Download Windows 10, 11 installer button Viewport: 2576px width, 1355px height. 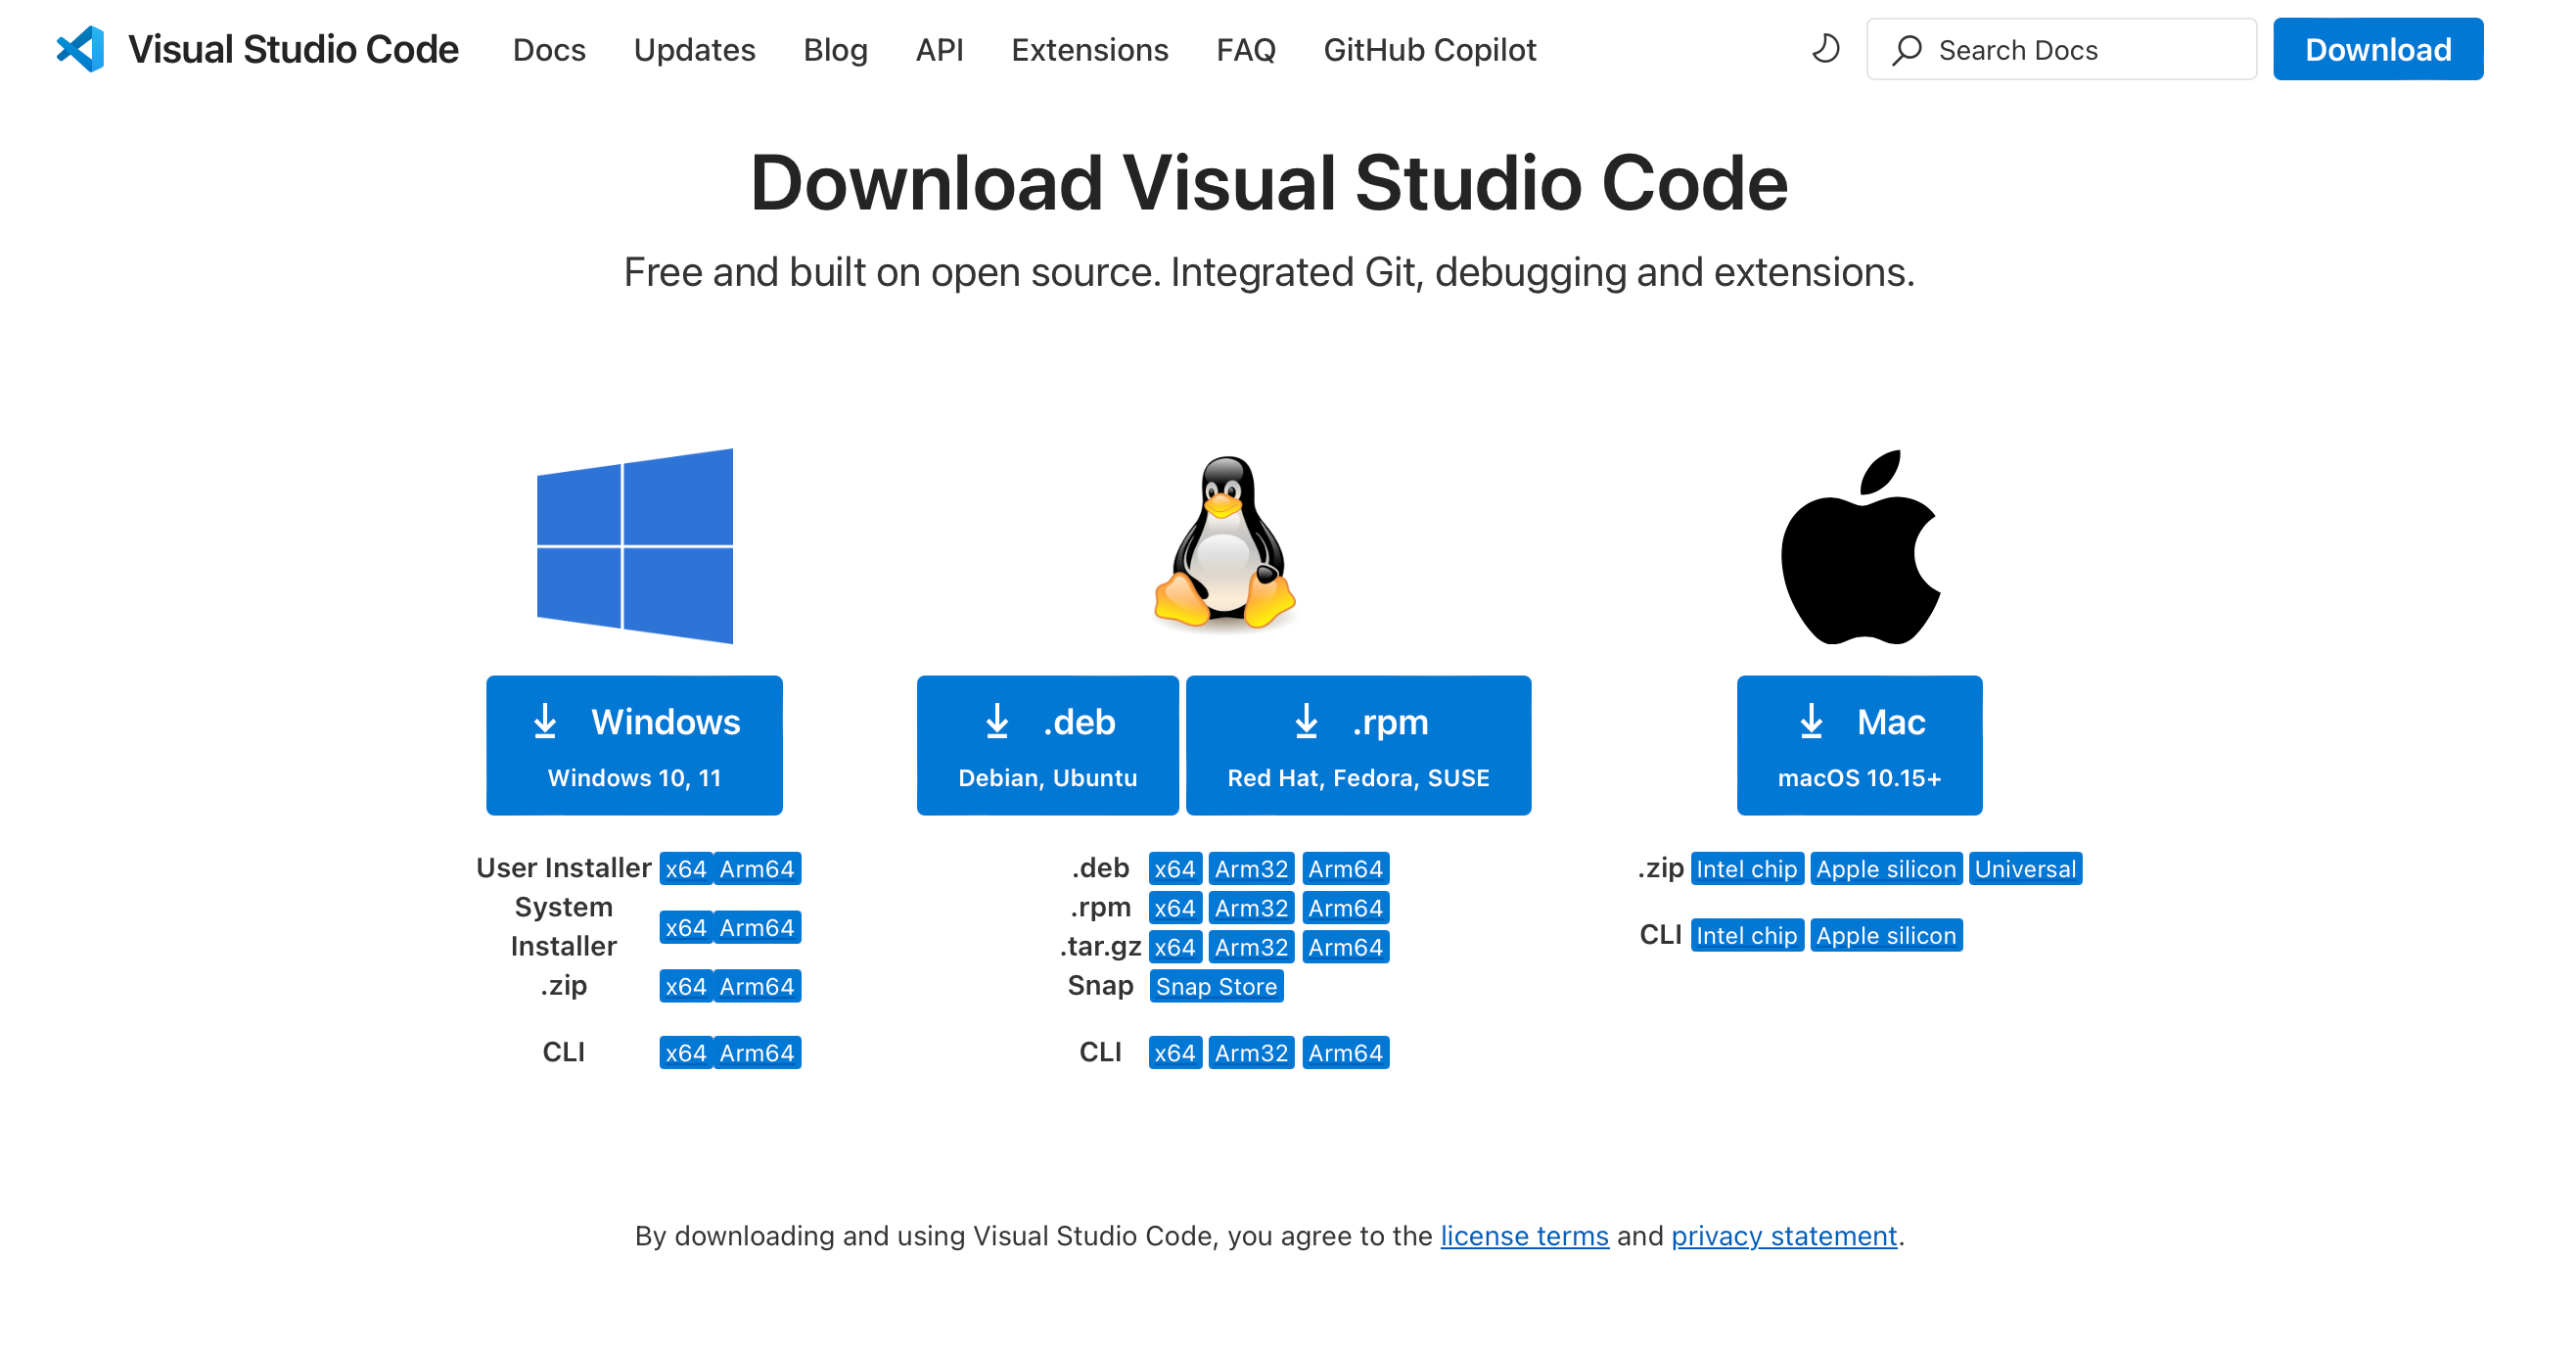coord(634,745)
